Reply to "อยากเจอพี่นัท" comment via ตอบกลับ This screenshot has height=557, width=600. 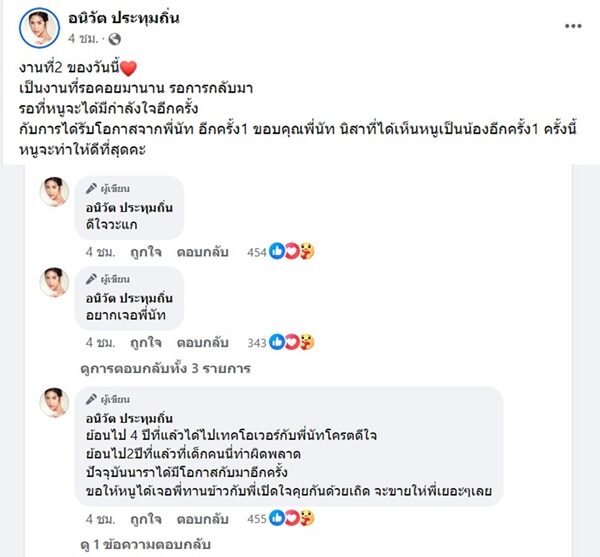coord(204,343)
